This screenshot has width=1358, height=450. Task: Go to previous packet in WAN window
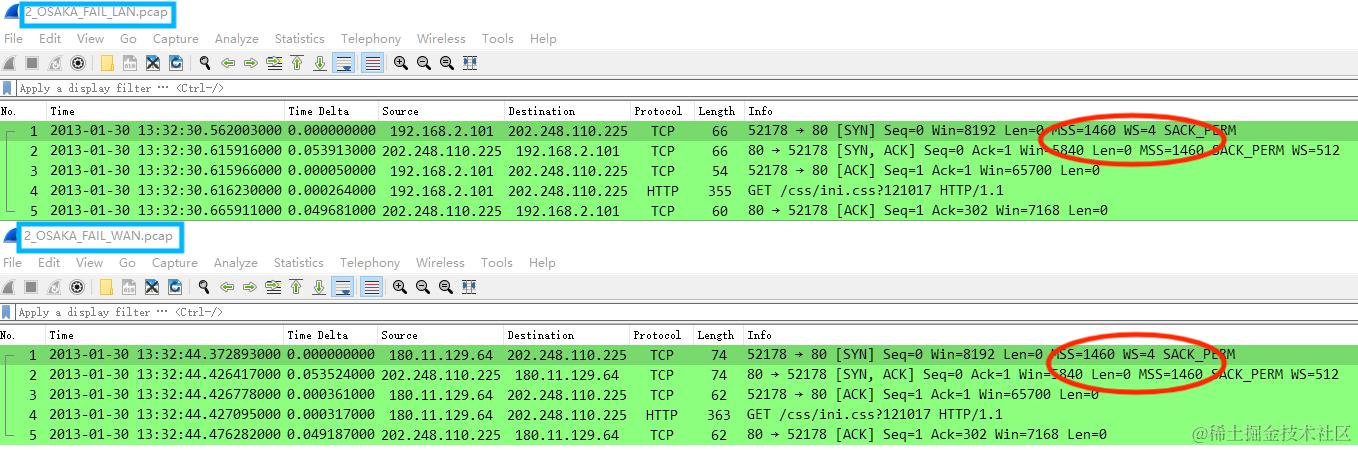[x=228, y=287]
